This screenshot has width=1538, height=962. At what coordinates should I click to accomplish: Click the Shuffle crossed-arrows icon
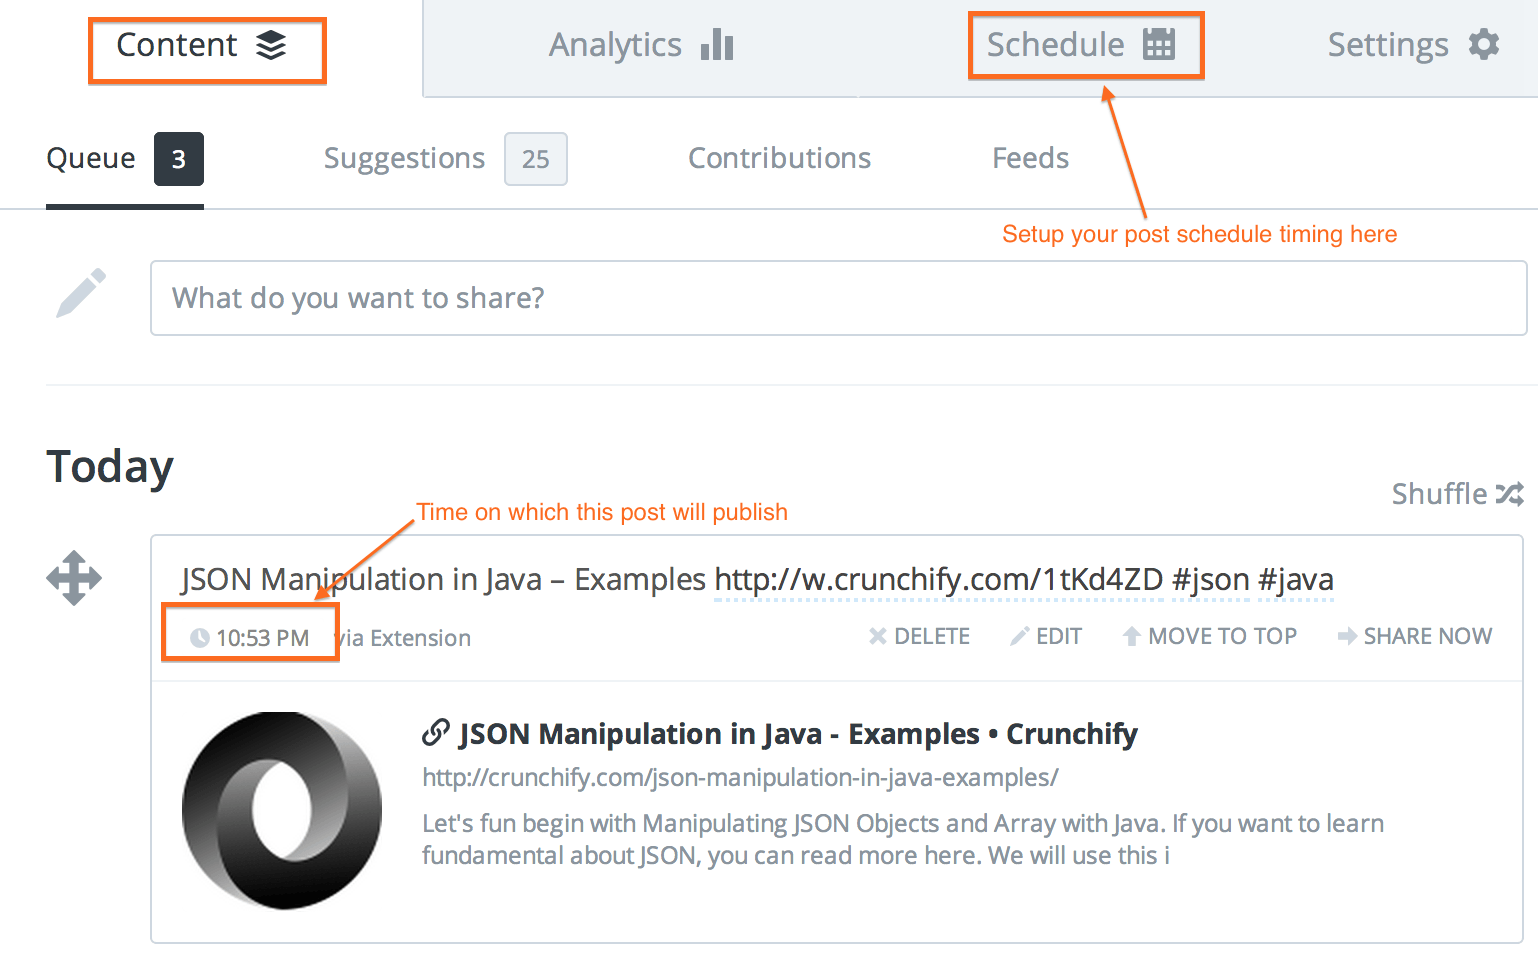coord(1510,493)
